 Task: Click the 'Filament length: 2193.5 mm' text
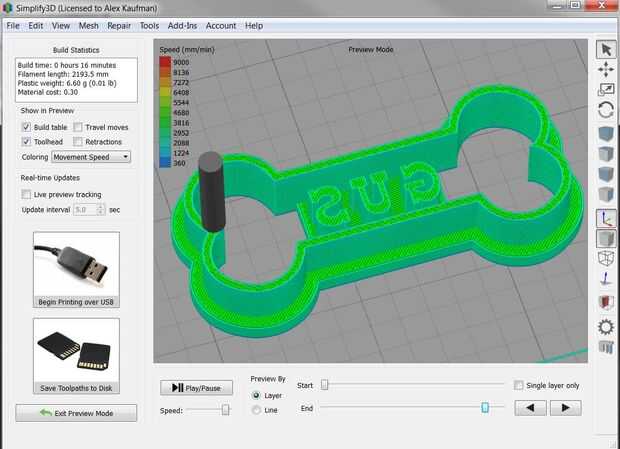point(63,74)
